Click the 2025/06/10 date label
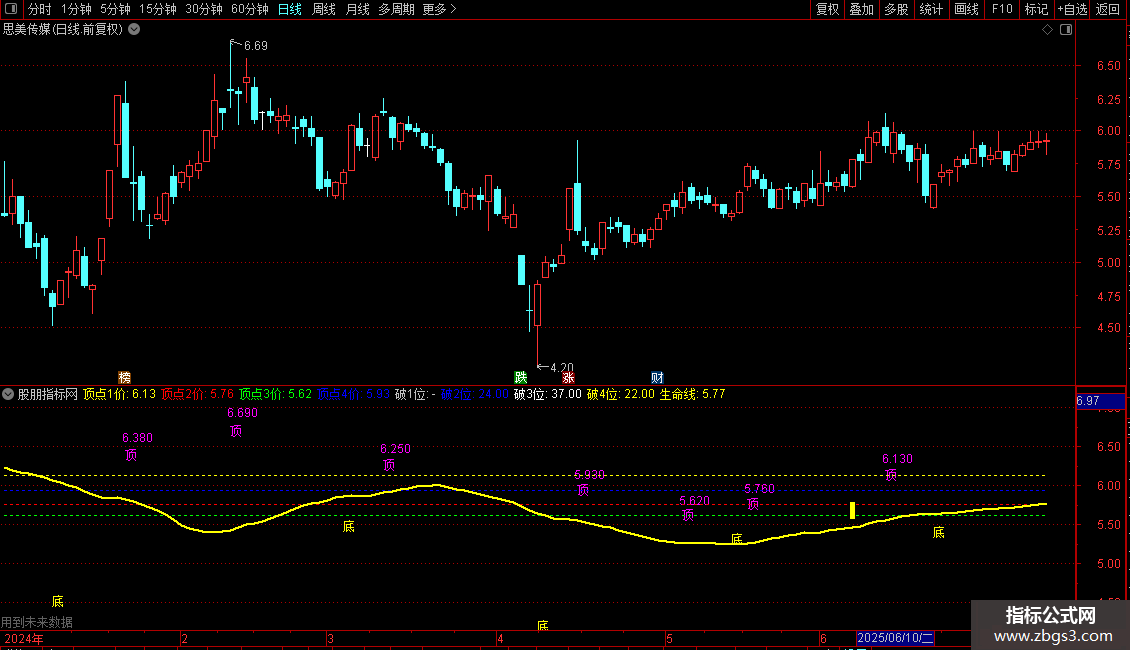Screen dimensions: 1130x650 pyautogui.click(x=896, y=638)
